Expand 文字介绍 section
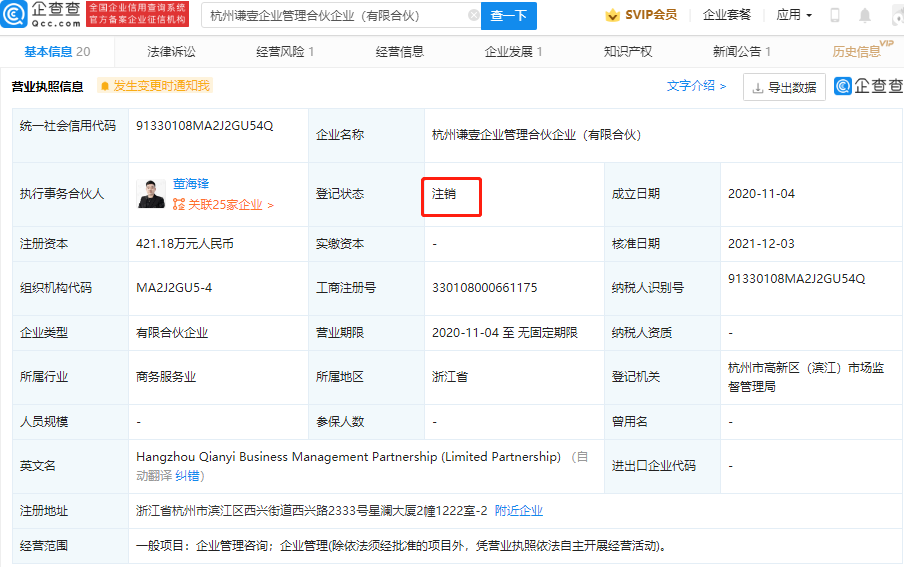Image resolution: width=904 pixels, height=567 pixels. point(696,86)
